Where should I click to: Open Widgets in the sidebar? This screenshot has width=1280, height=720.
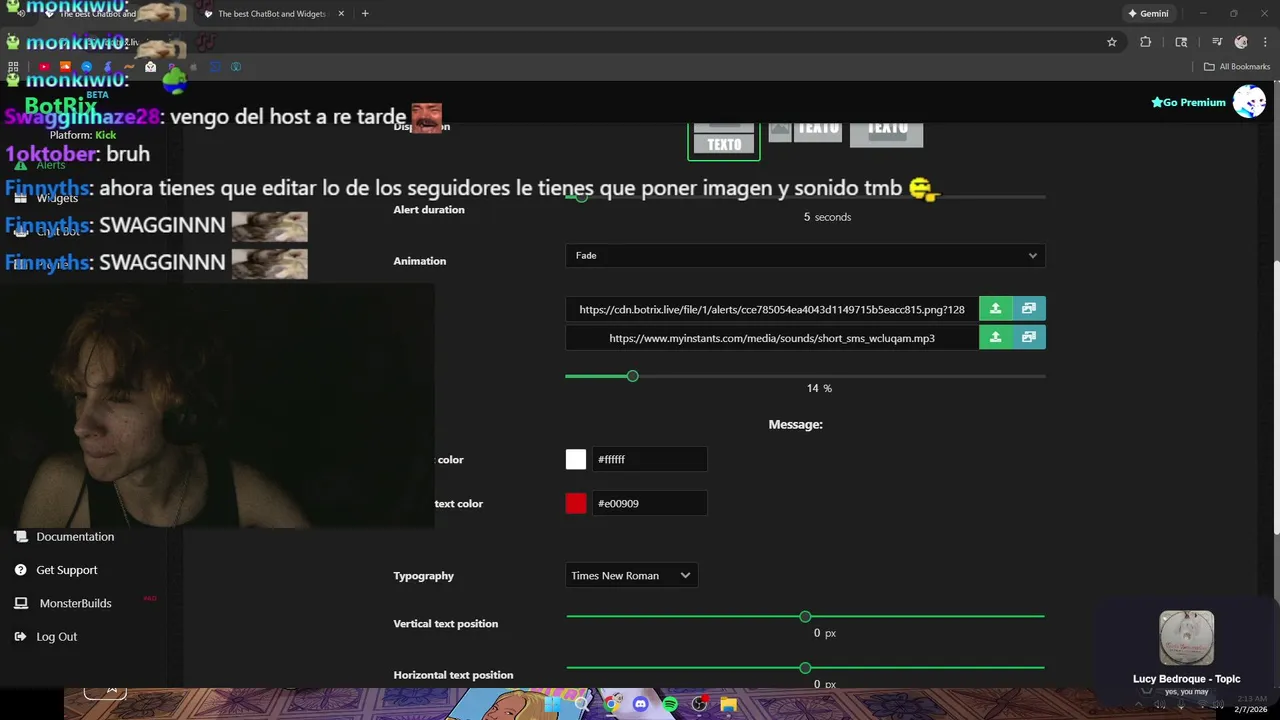47,198
